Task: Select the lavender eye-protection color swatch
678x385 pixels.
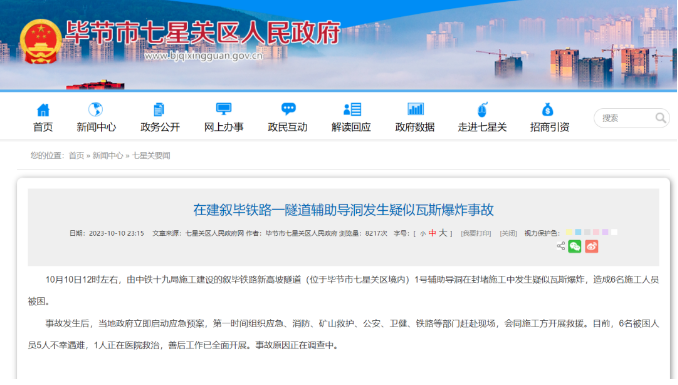Action: click(605, 232)
